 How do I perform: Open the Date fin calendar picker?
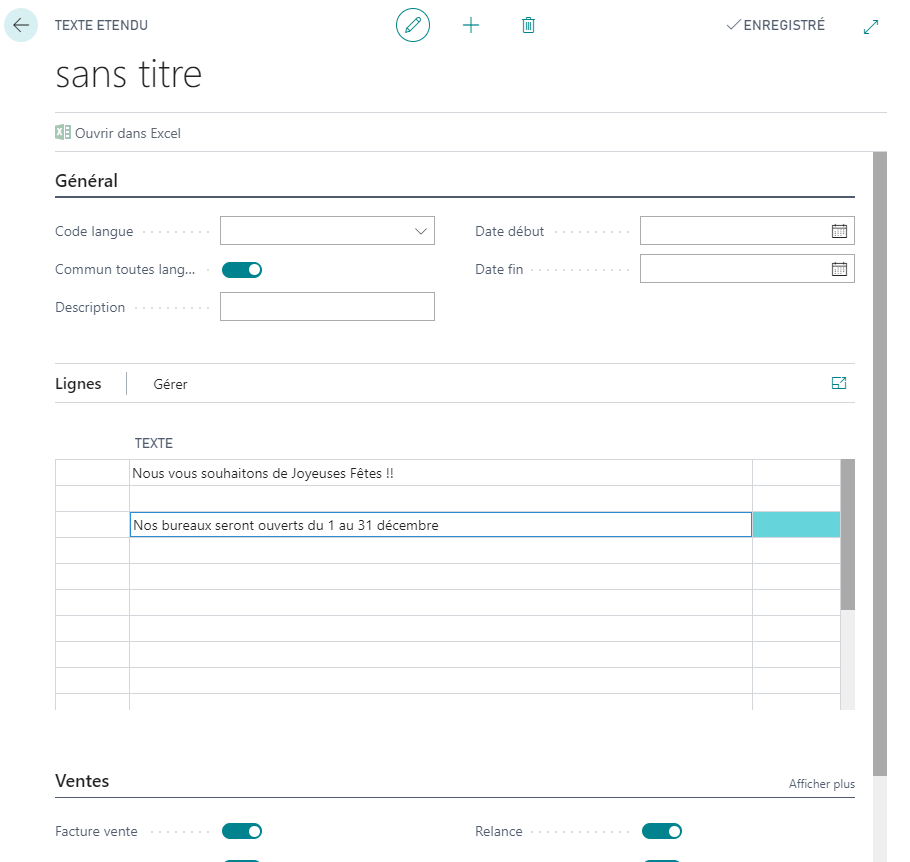point(839,269)
